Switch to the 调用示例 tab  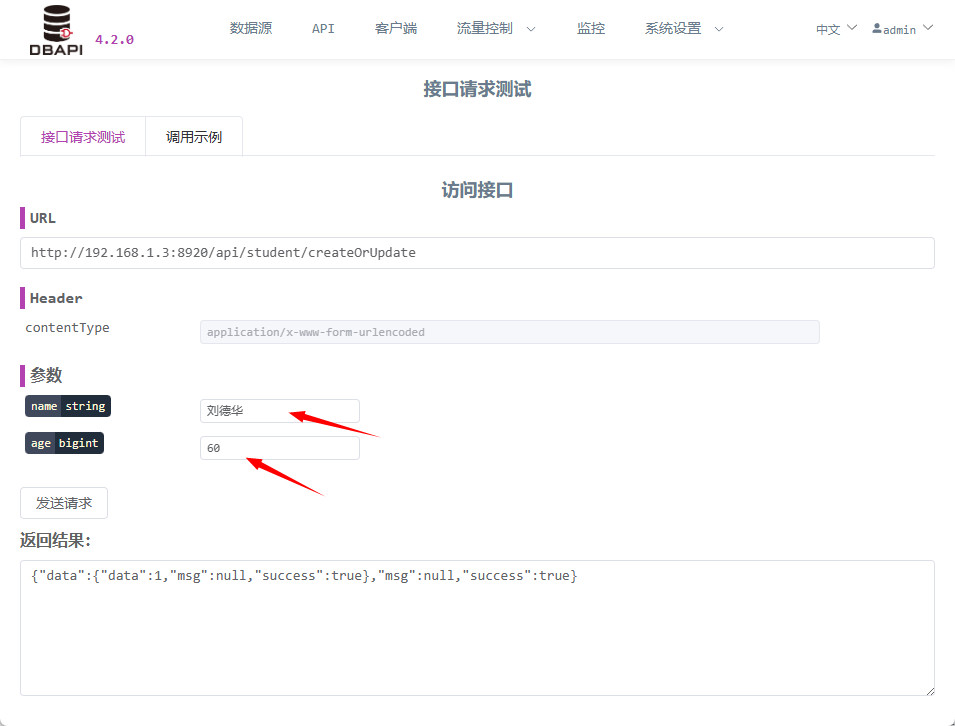[x=194, y=137]
